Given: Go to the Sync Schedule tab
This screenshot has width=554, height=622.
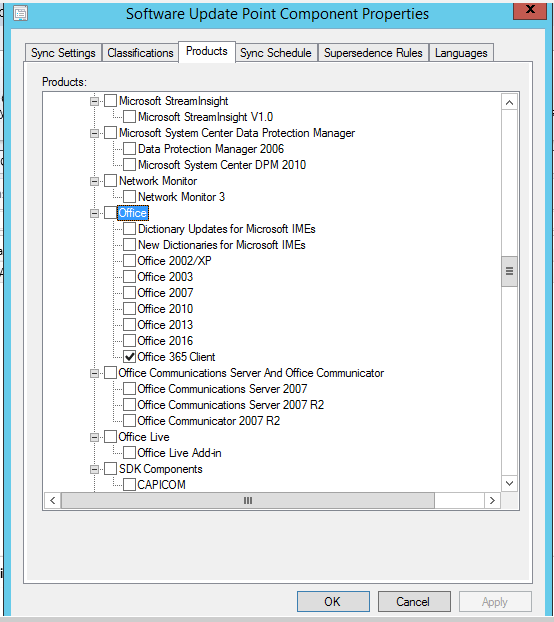Looking at the screenshot, I should (x=276, y=53).
